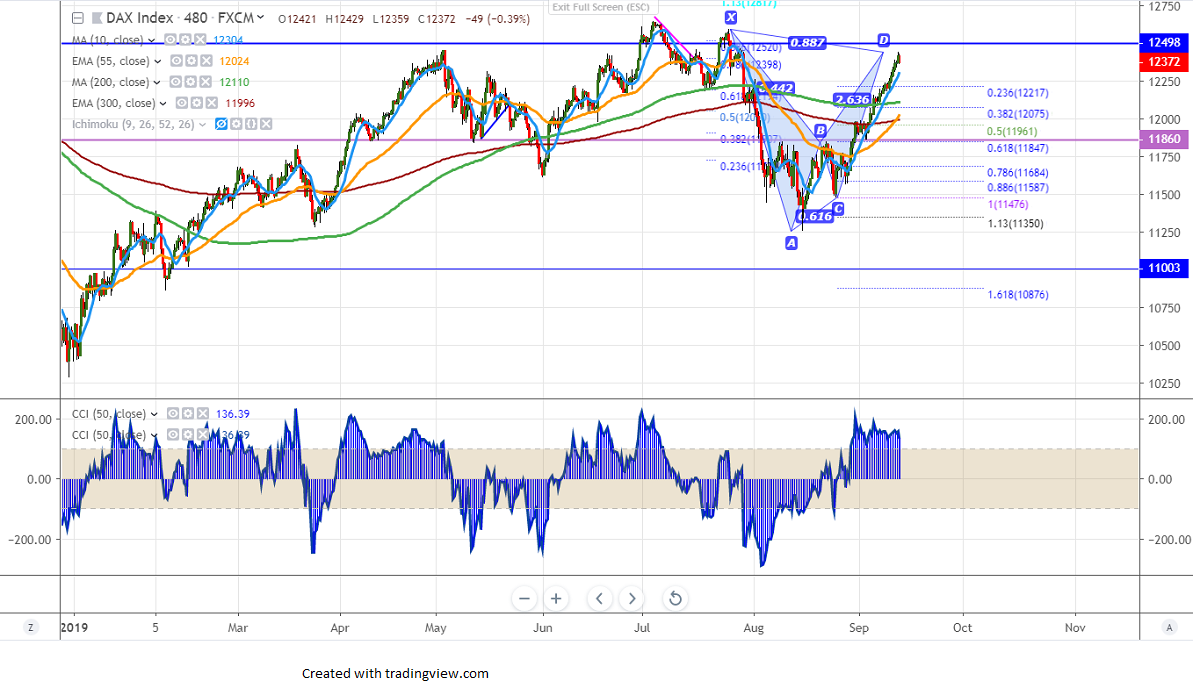1193x681 pixels.
Task: Remove the EMA (300, close) indicator
Action: click(211, 103)
